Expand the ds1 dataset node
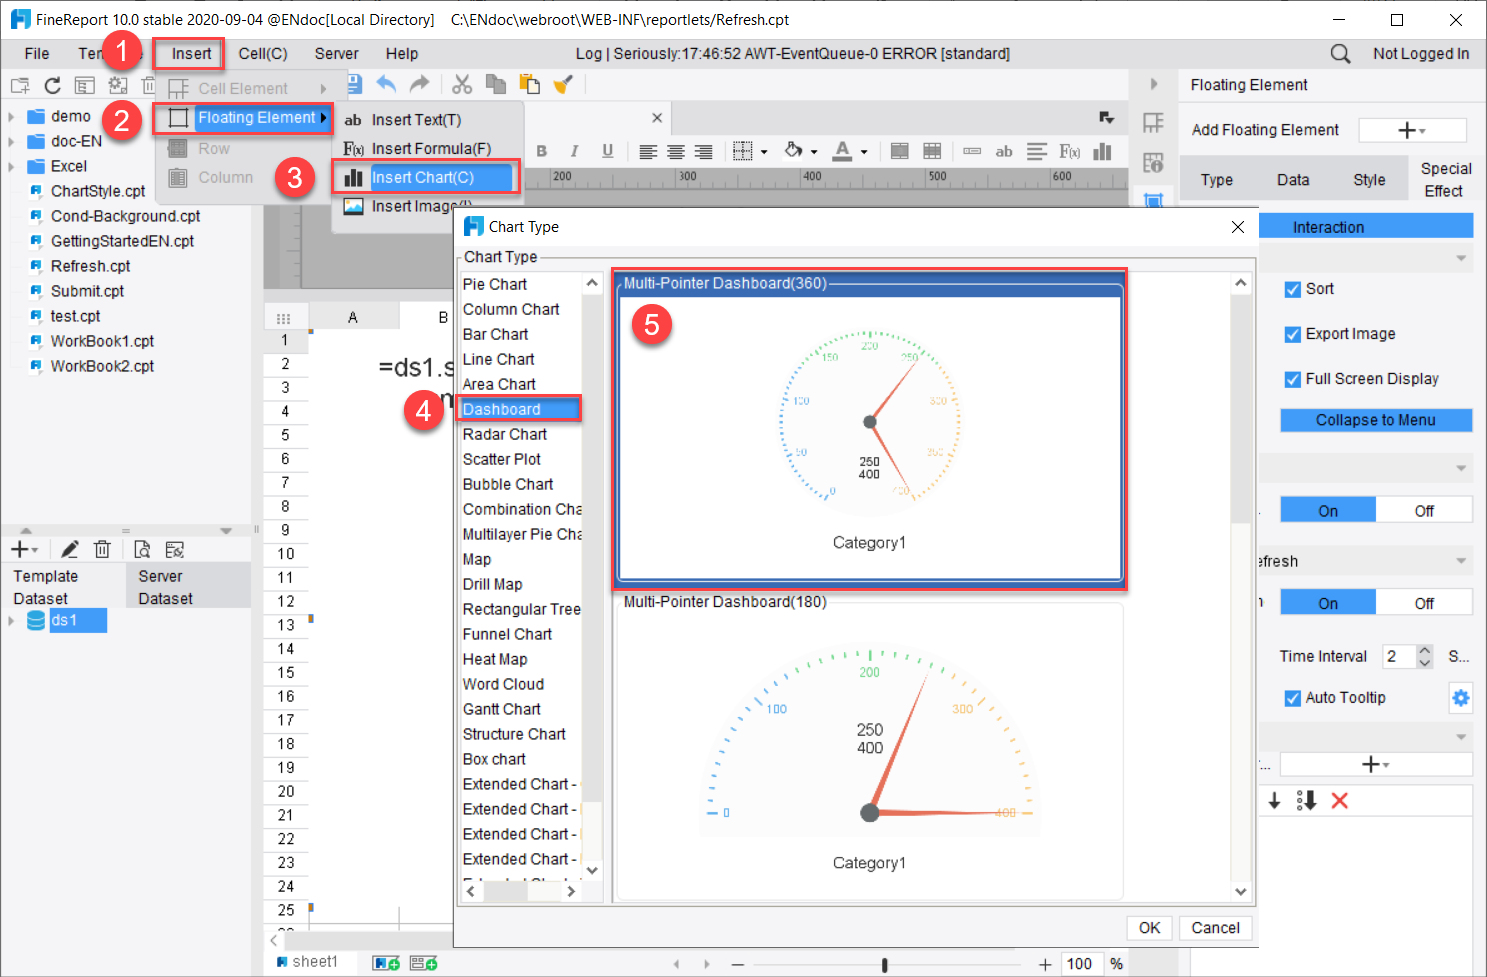 coord(11,621)
